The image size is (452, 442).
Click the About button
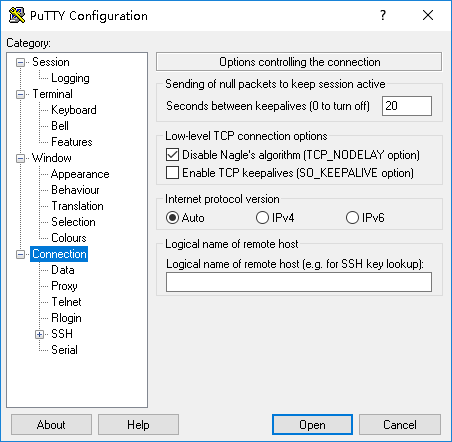pyautogui.click(x=51, y=425)
